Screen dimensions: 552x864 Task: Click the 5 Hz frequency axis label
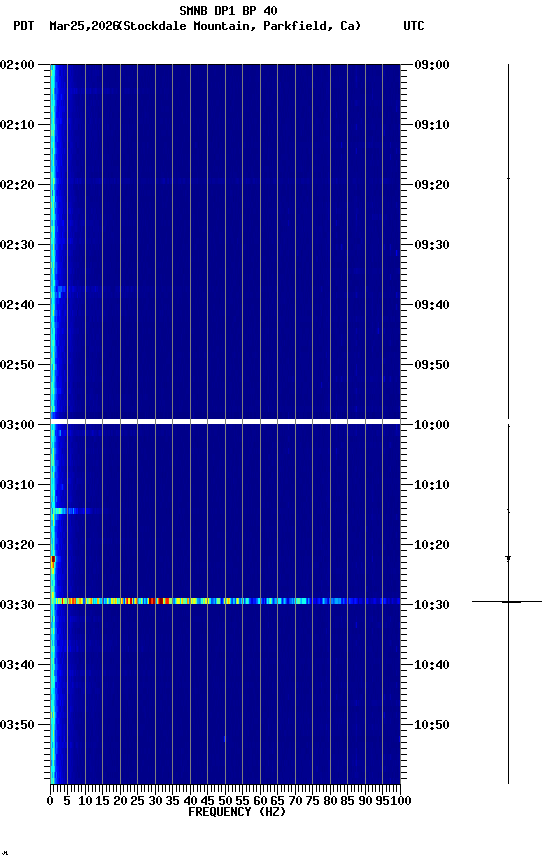point(67,801)
